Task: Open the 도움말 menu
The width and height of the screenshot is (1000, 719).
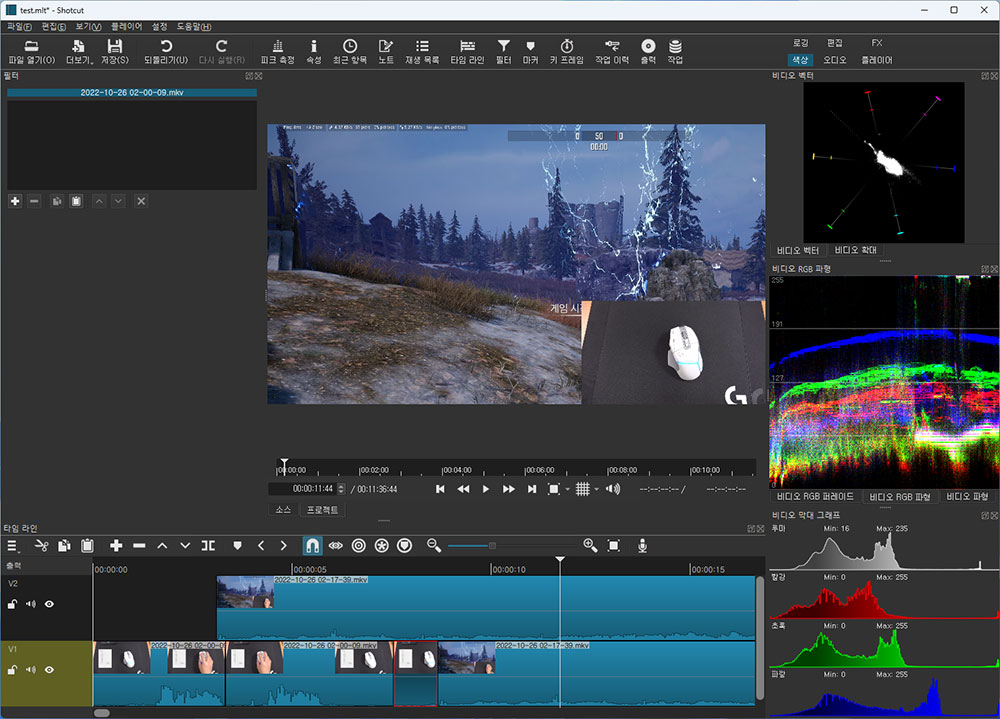Action: point(194,27)
